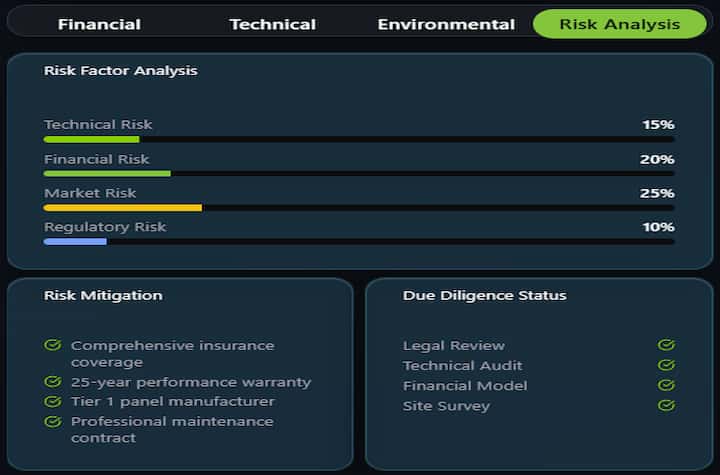Viewport: 720px width, 475px height.
Task: Click the yellow Market Risk bar
Action: 123,207
